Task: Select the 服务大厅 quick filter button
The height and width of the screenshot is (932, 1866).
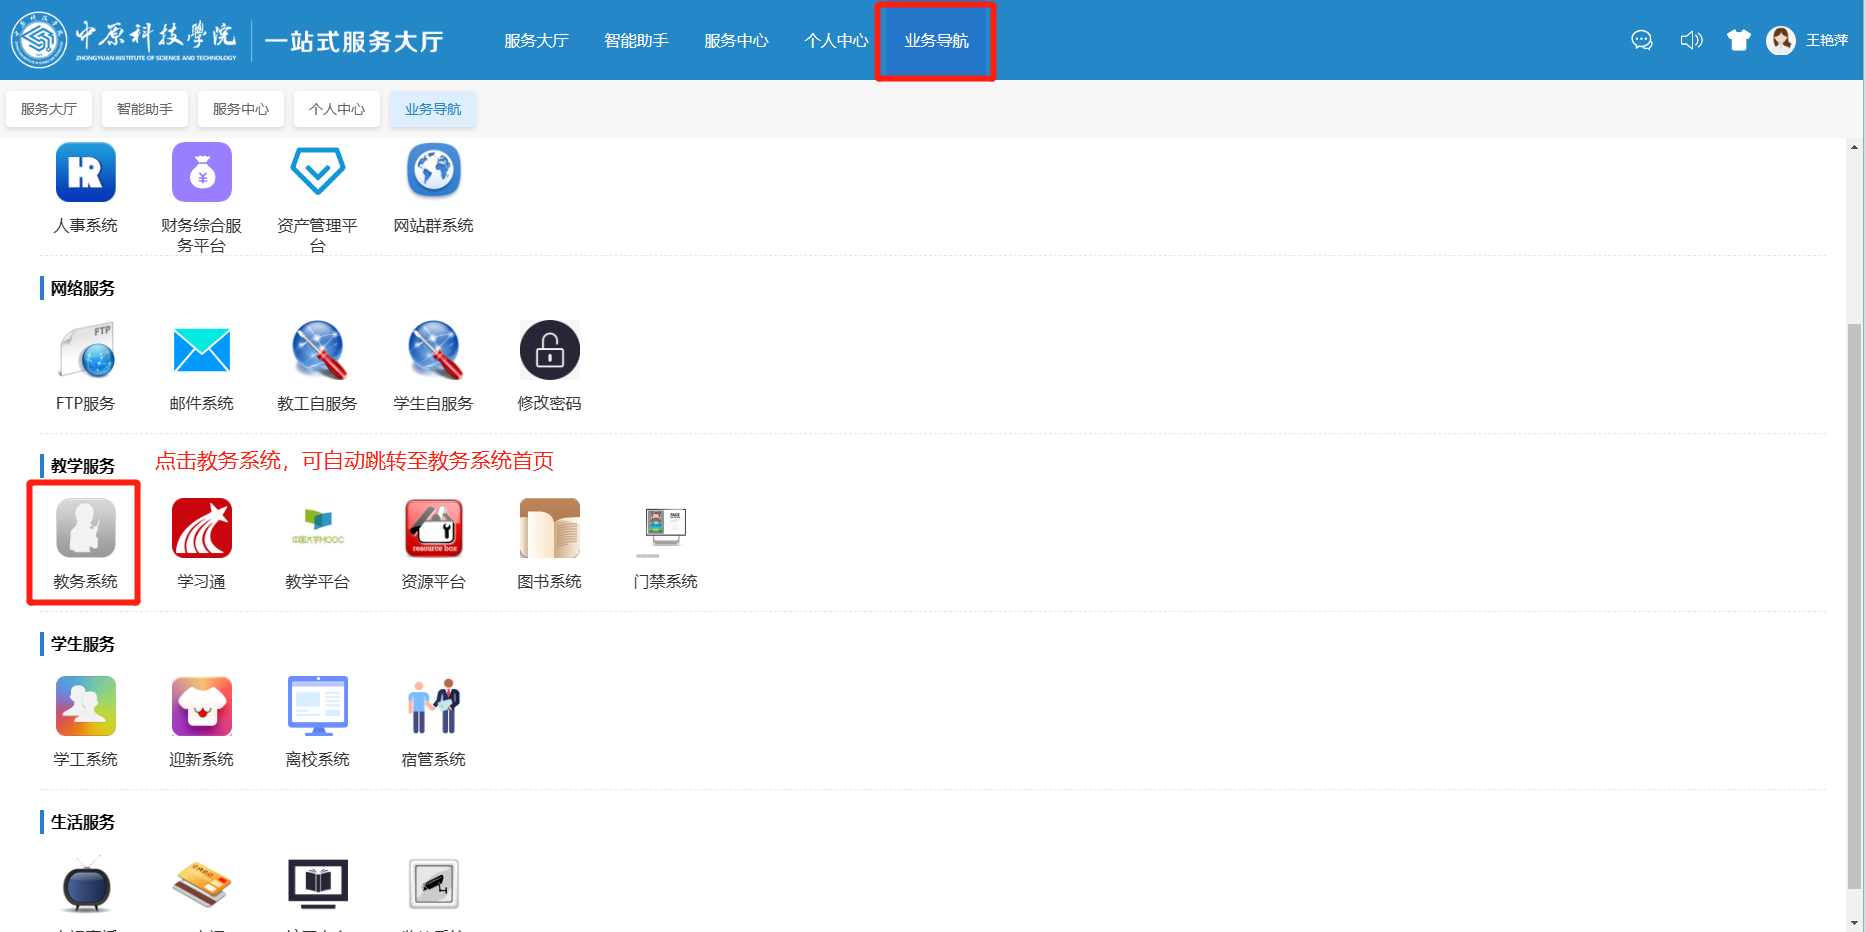Action: click(x=48, y=108)
